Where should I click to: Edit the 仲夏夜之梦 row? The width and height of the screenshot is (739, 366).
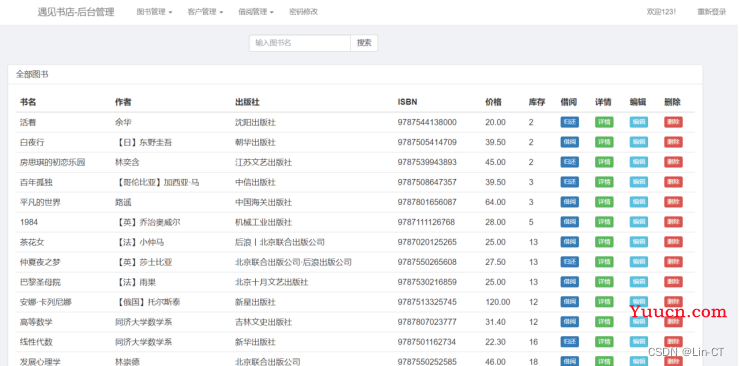639,262
